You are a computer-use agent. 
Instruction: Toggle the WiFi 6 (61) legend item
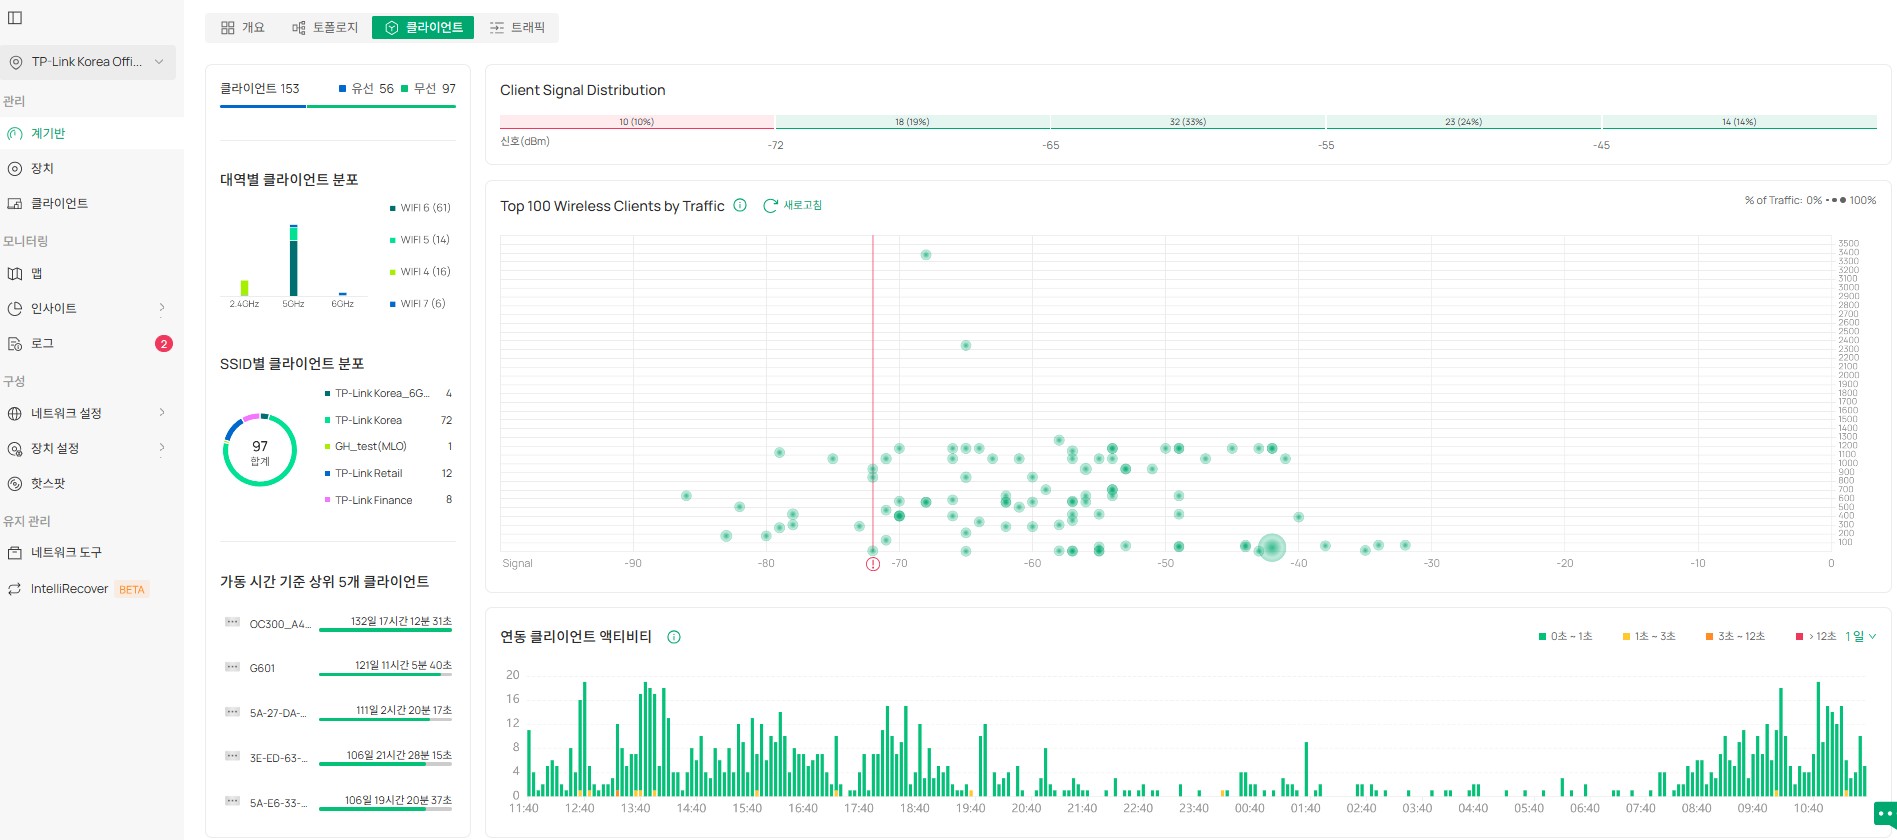tap(420, 208)
